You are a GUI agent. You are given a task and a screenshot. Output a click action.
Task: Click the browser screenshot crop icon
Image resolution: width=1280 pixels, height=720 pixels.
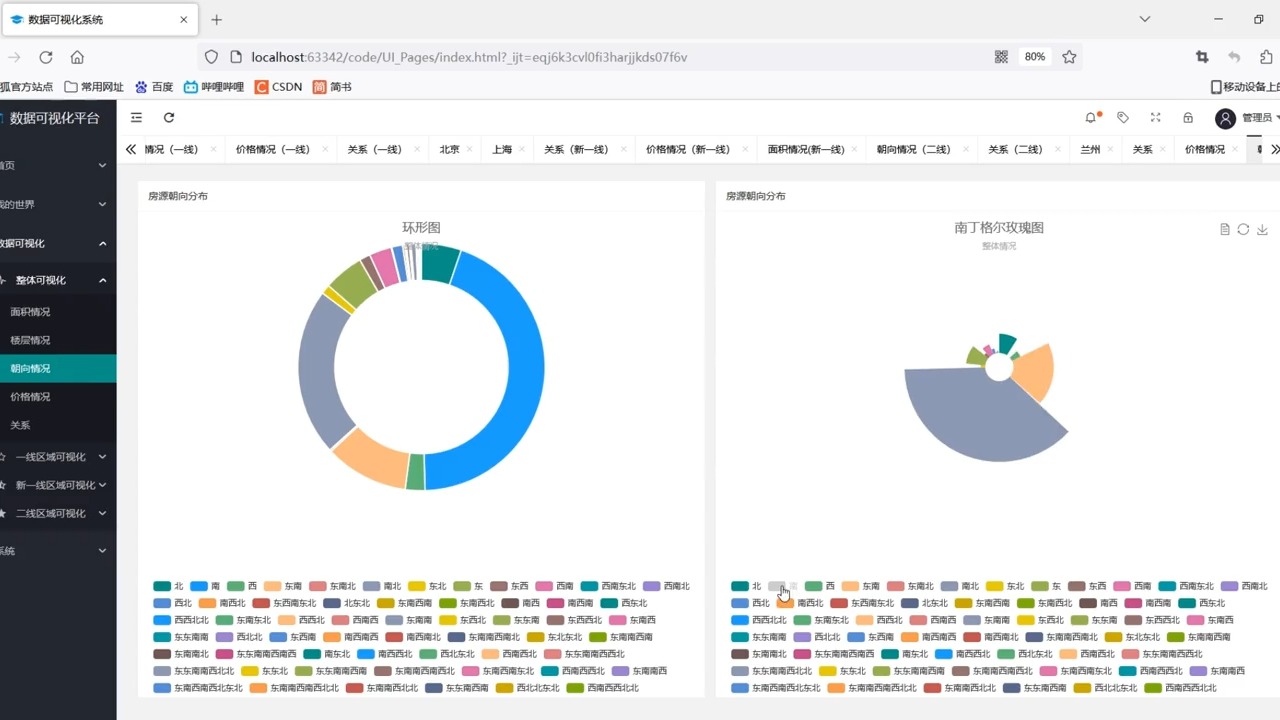1202,57
